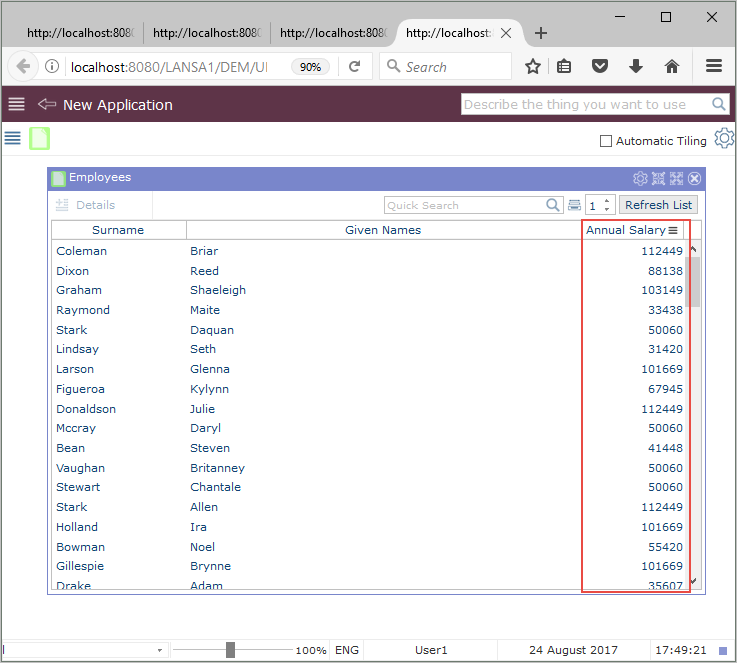Click the Details button in Employees panel
737x663 pixels.
coord(86,205)
